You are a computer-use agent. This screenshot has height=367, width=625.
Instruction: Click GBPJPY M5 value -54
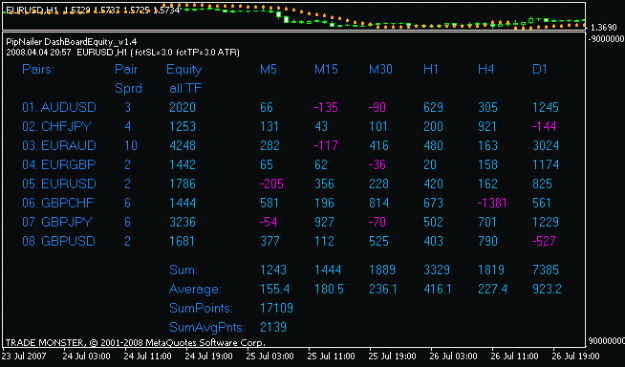coord(268,222)
